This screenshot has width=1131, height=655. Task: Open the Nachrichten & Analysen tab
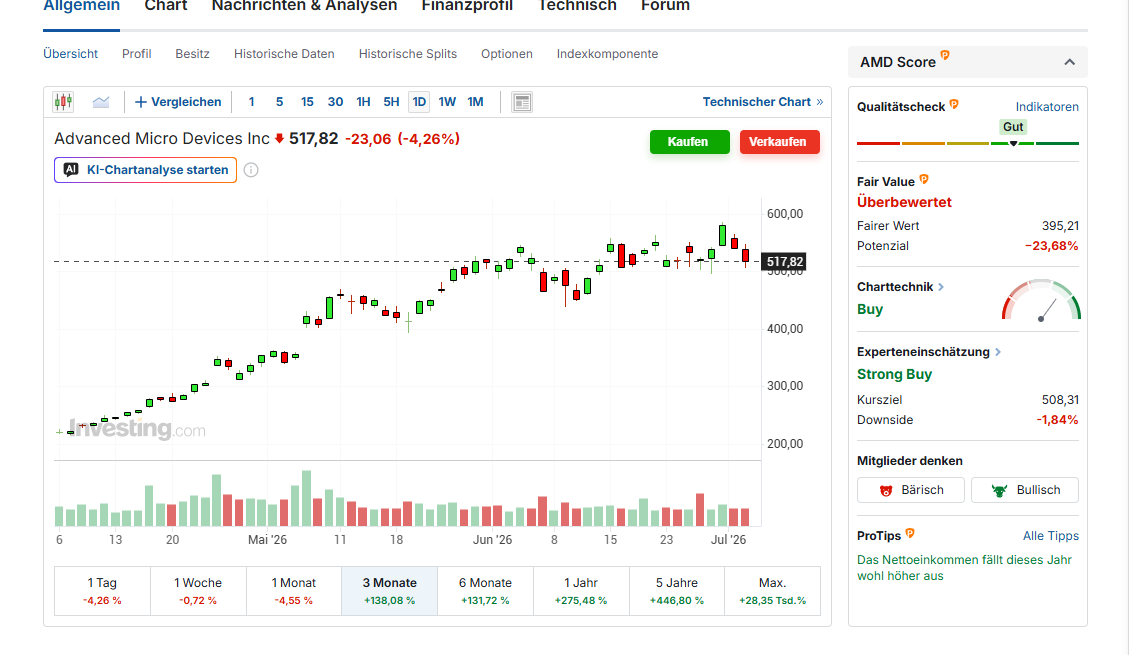click(304, 6)
